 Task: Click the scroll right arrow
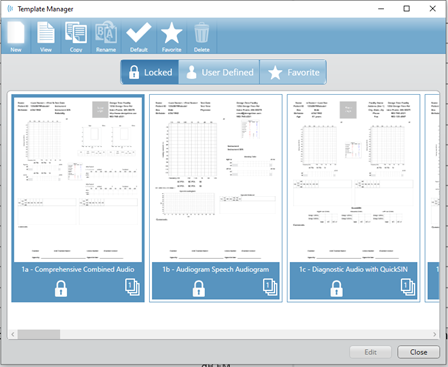click(435, 334)
